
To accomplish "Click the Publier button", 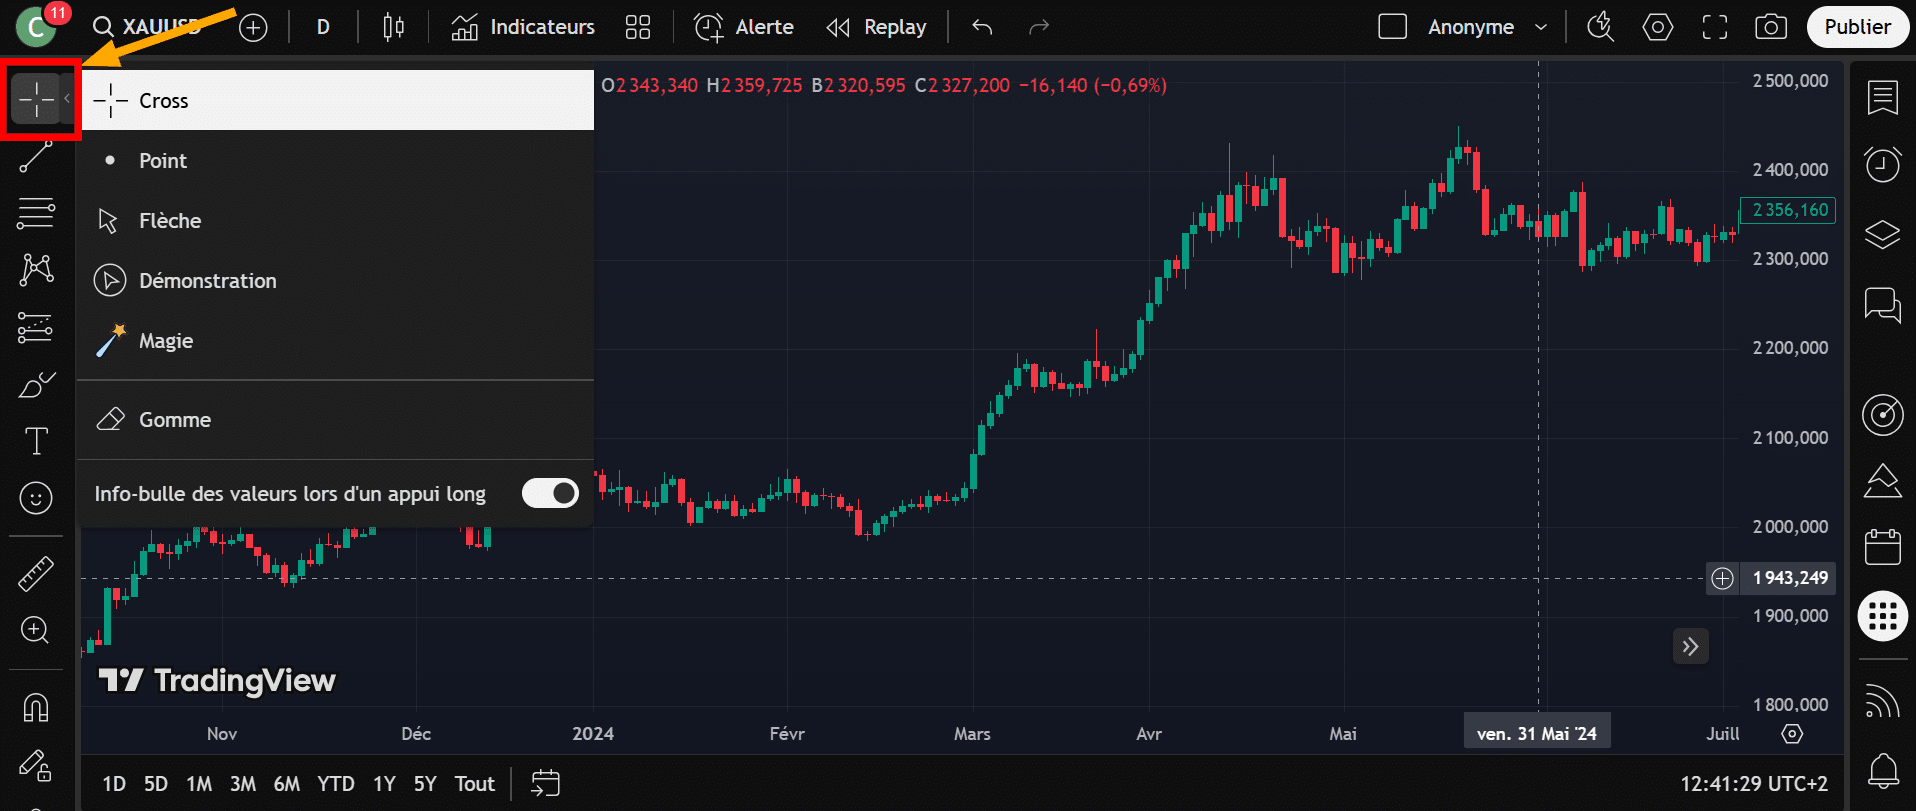I will coord(1857,27).
